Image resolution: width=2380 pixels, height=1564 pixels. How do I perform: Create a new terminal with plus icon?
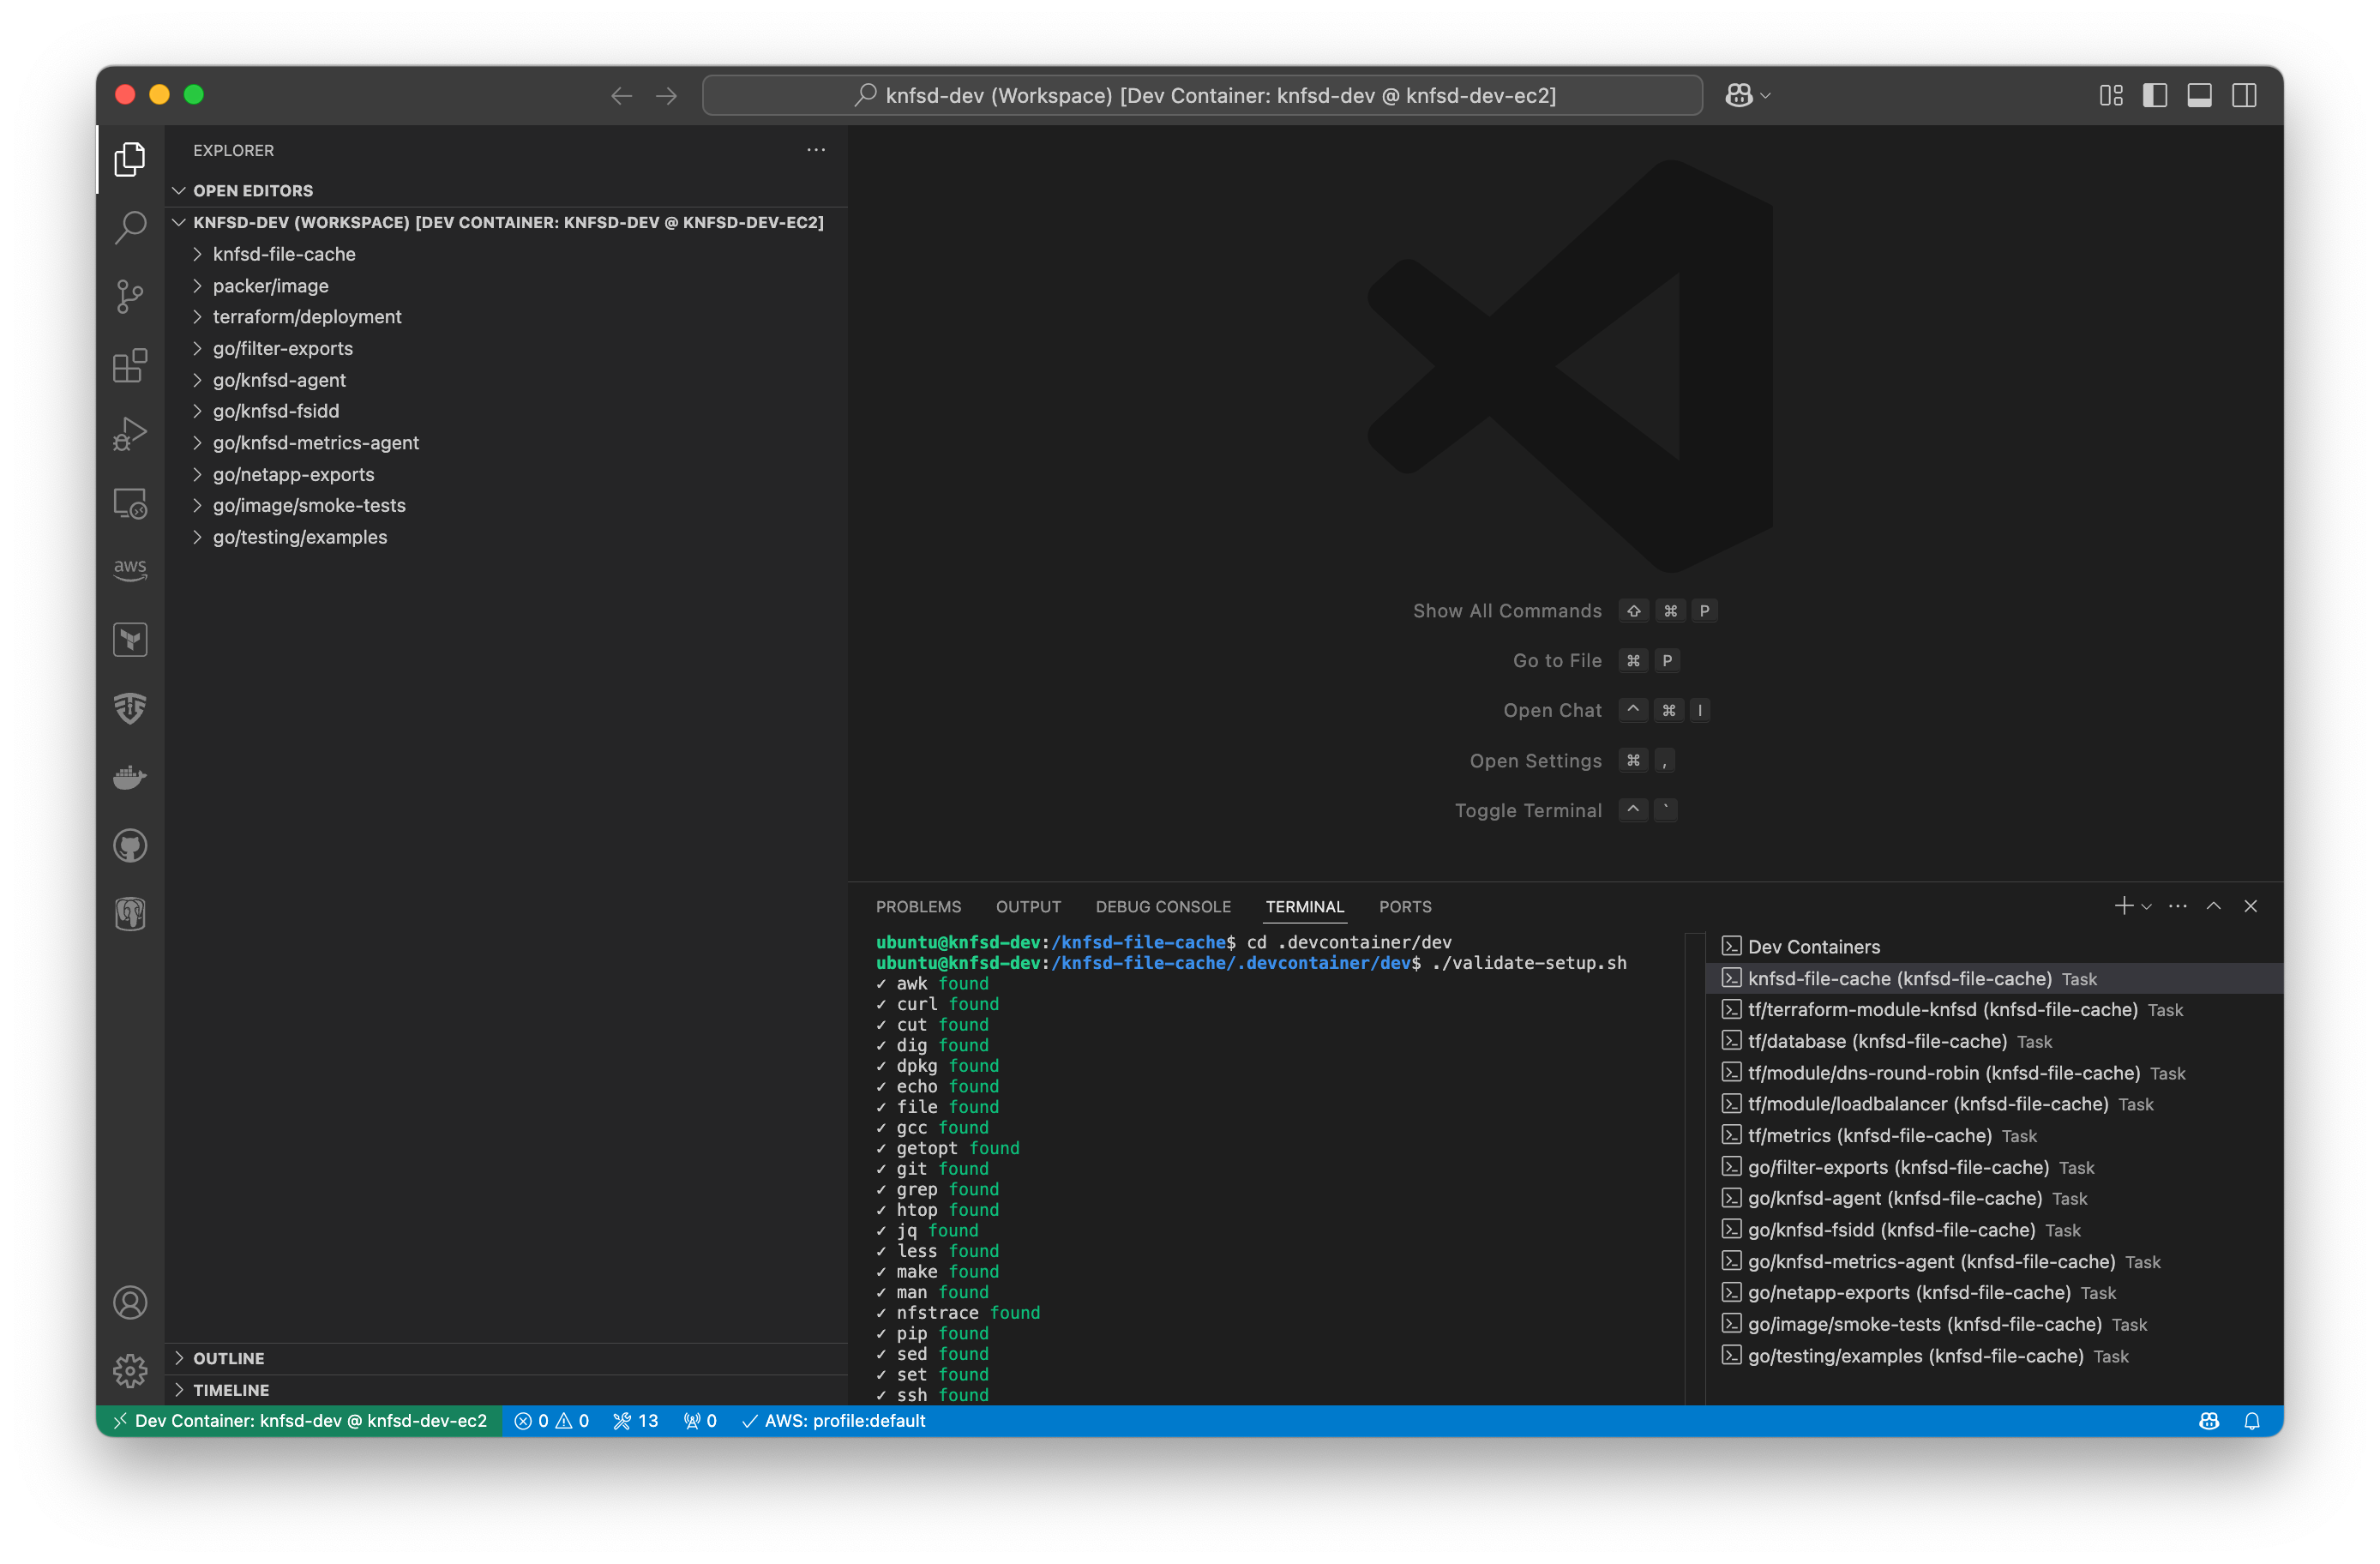point(2123,906)
